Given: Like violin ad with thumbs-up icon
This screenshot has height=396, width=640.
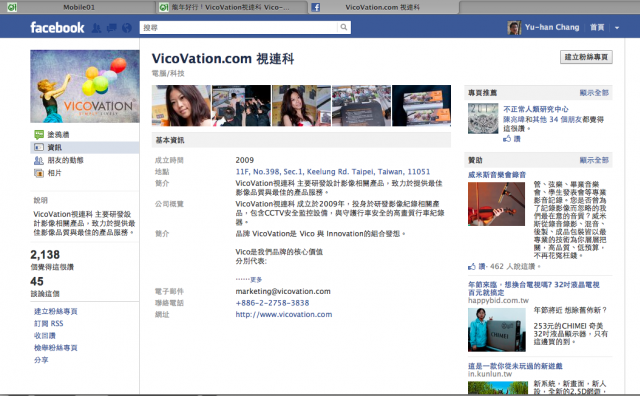Looking at the screenshot, I should (472, 267).
